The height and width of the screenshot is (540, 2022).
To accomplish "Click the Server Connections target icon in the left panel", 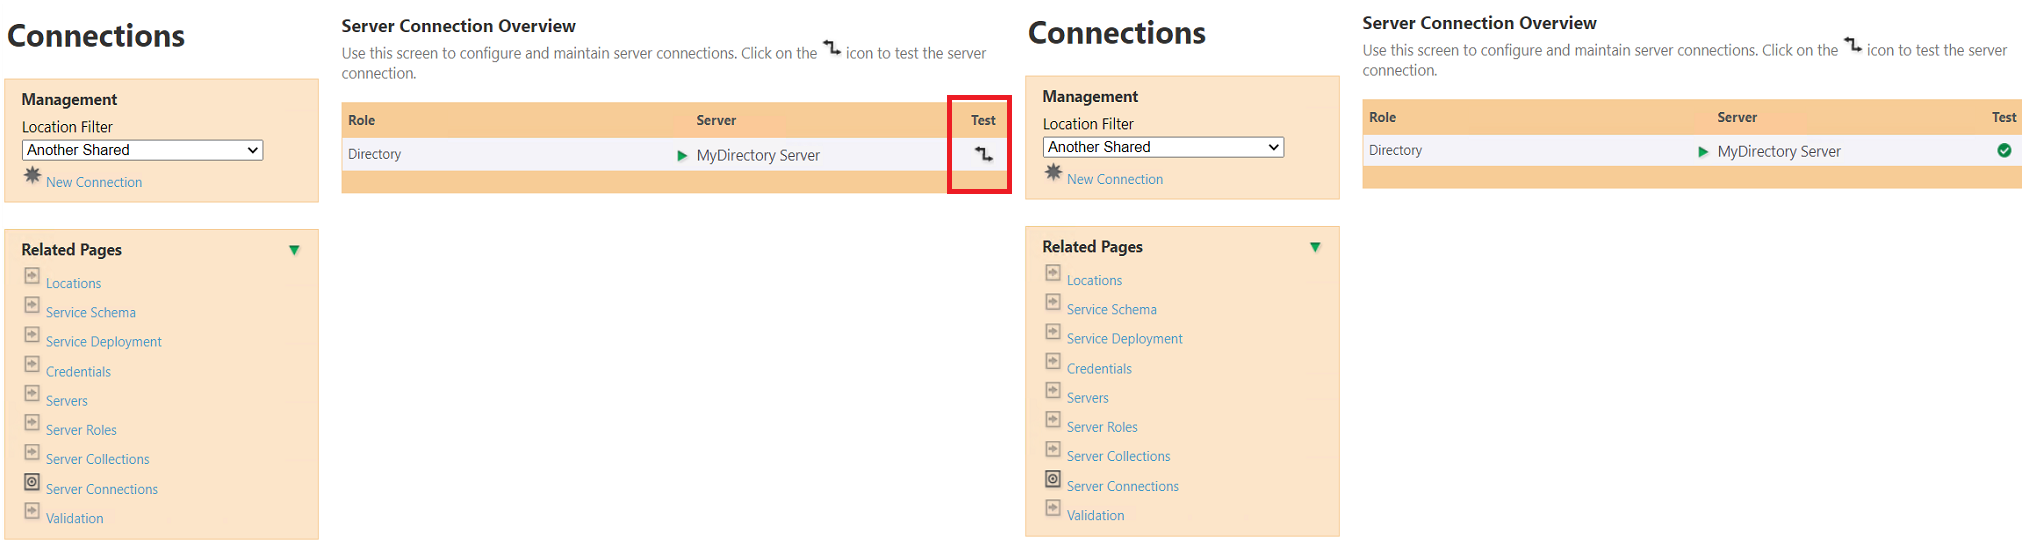I will pyautogui.click(x=32, y=482).
